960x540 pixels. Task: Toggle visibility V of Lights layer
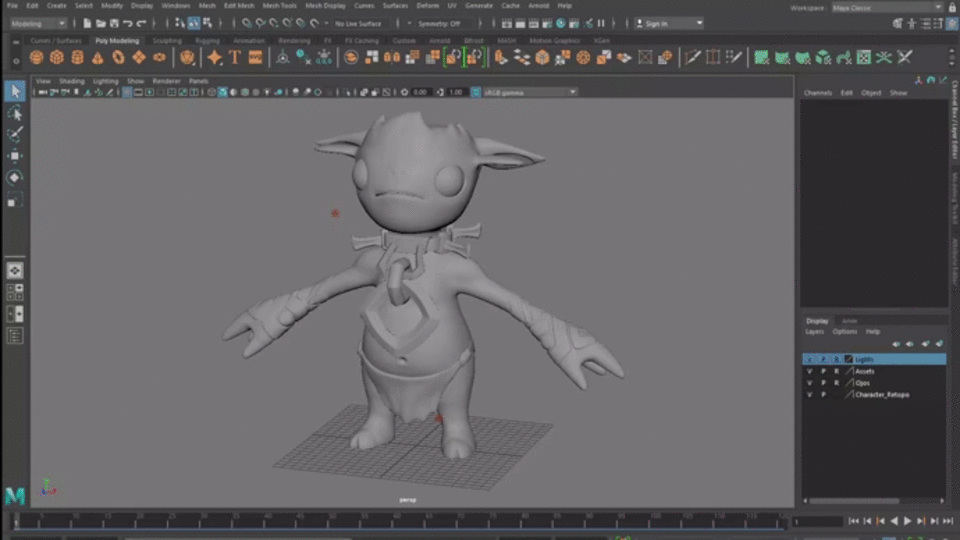click(809, 359)
